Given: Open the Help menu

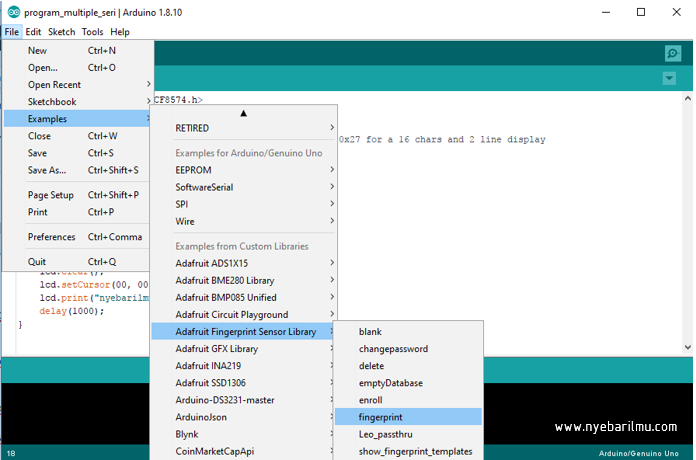Looking at the screenshot, I should (120, 32).
